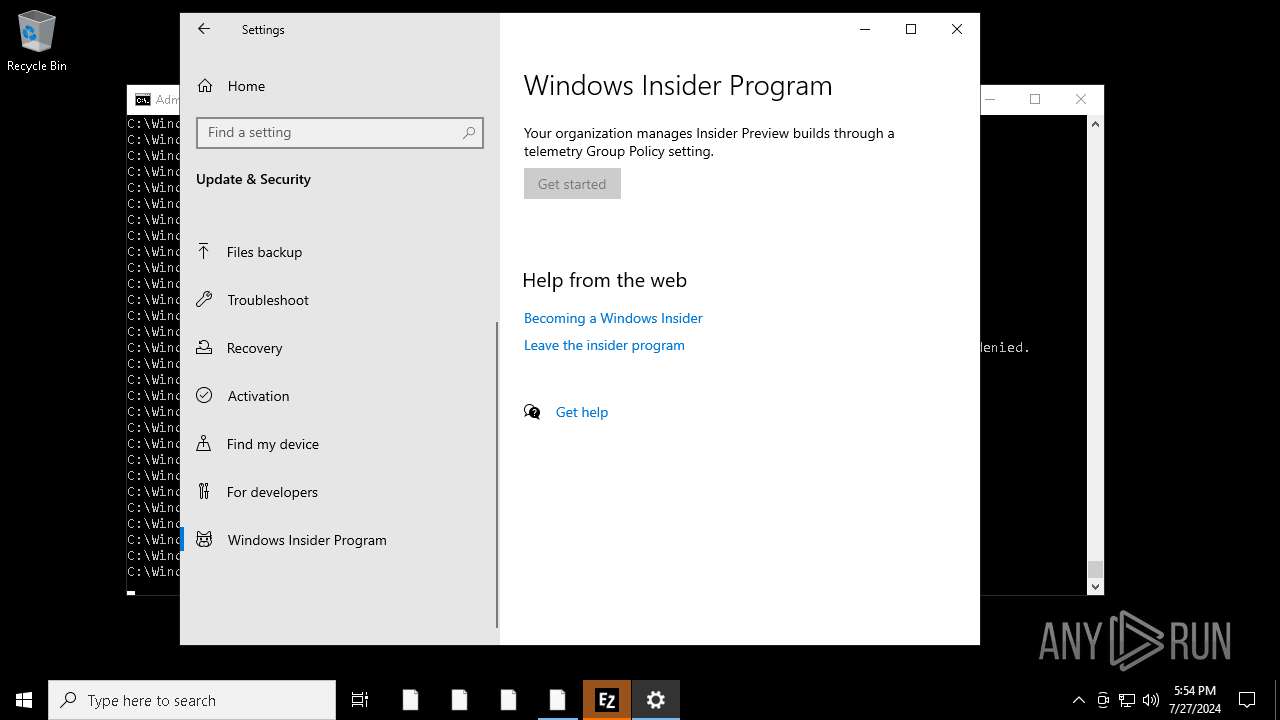Click the Command Prompt window title icon

(x=143, y=100)
